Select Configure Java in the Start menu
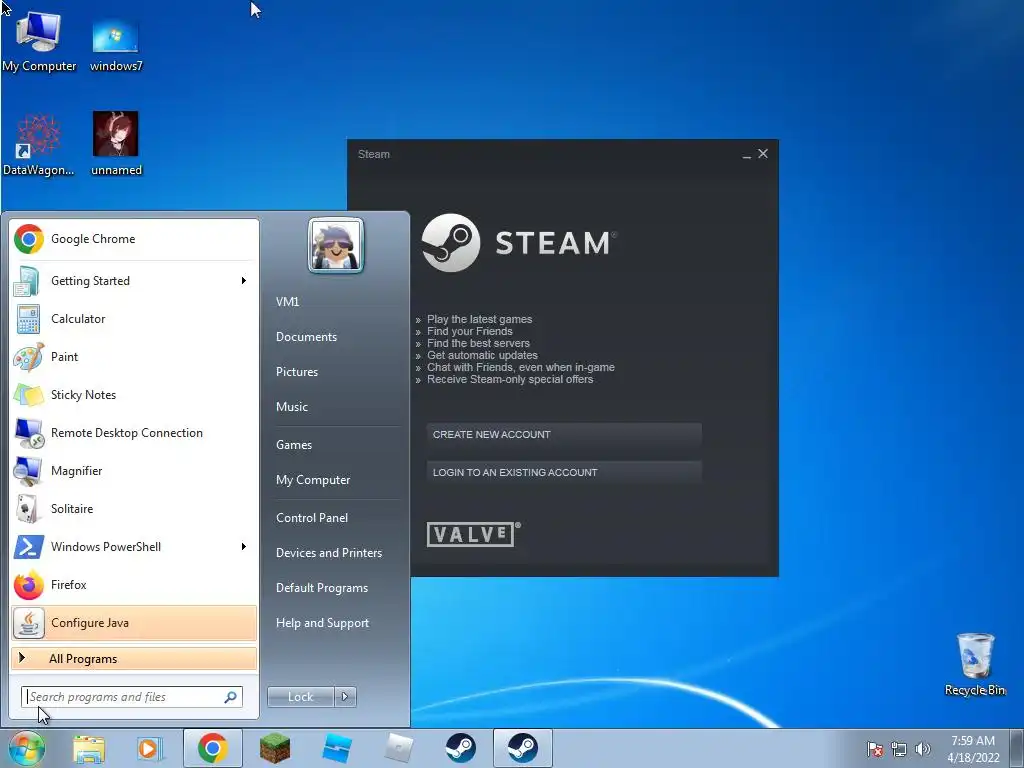 pos(134,622)
